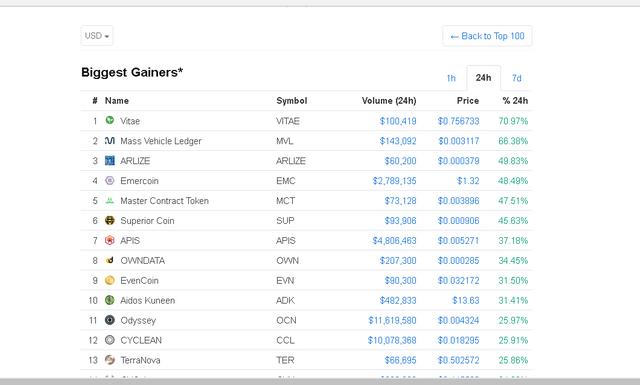Click Emercoin volume $2,789,135
This screenshot has width=640, height=385.
[x=394, y=181]
